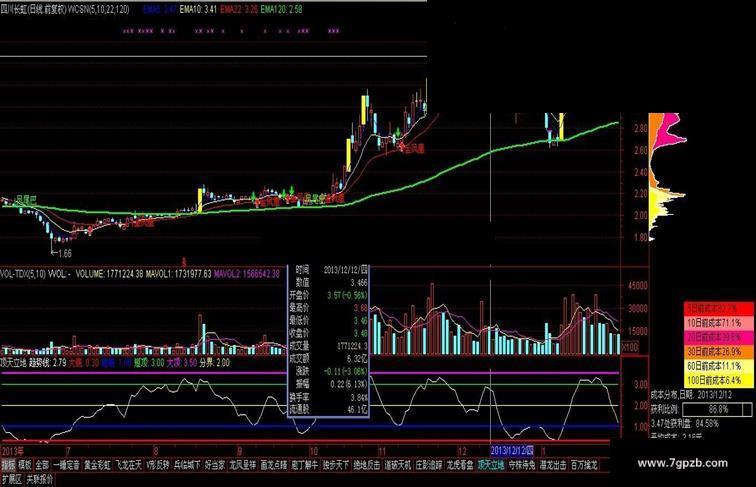Click the 2013/12/12/四 date cursor label

pos(512,451)
